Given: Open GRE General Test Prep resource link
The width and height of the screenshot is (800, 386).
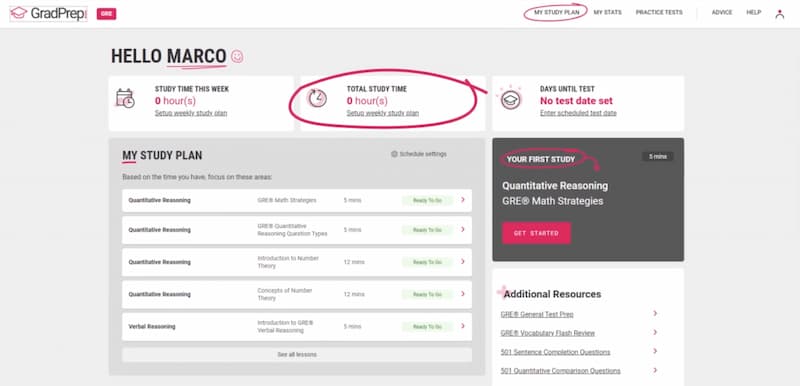Looking at the screenshot, I should (x=537, y=314).
